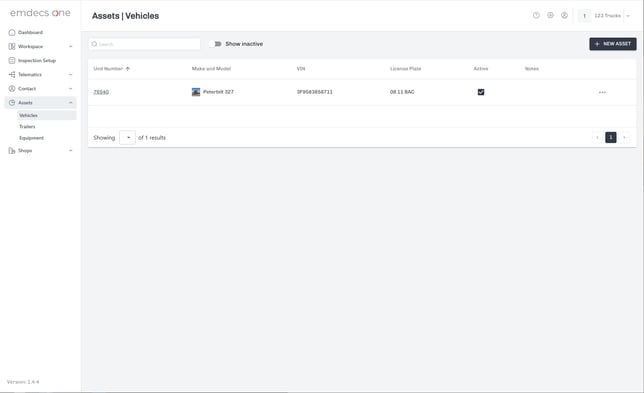Viewport: 644px width, 393px height.
Task: Go to next page arrow
Action: pos(624,138)
